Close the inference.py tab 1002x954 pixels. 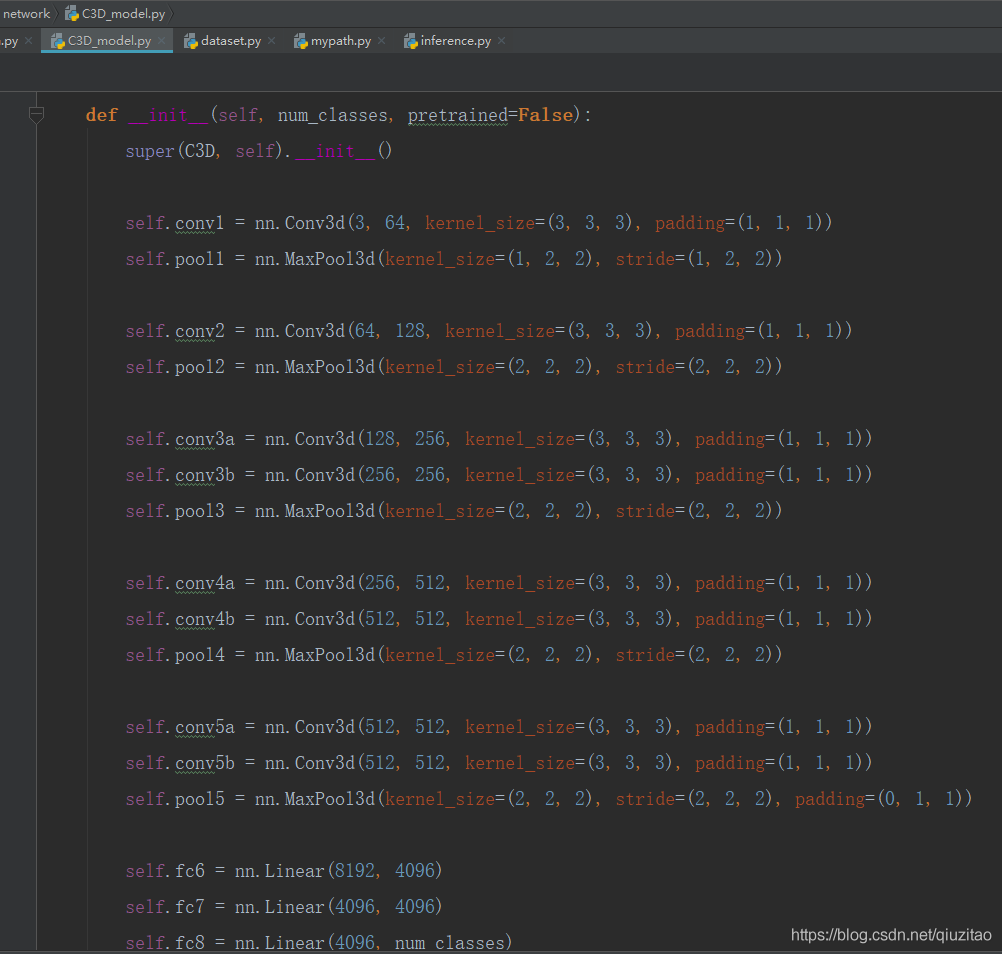point(502,41)
